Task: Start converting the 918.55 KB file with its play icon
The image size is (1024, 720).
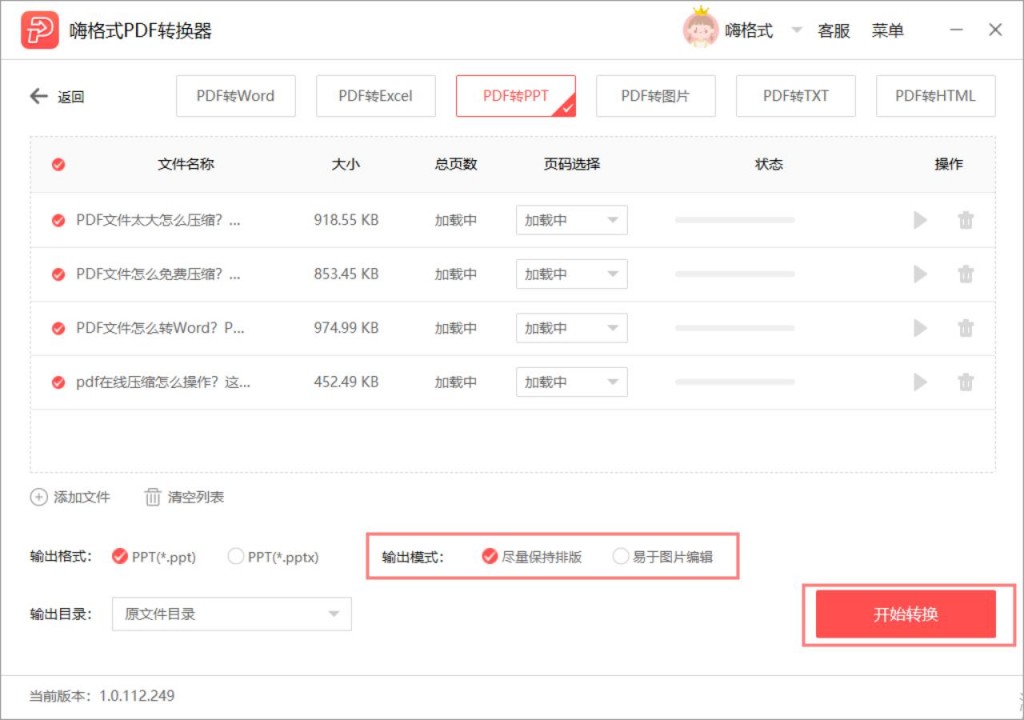Action: [920, 220]
